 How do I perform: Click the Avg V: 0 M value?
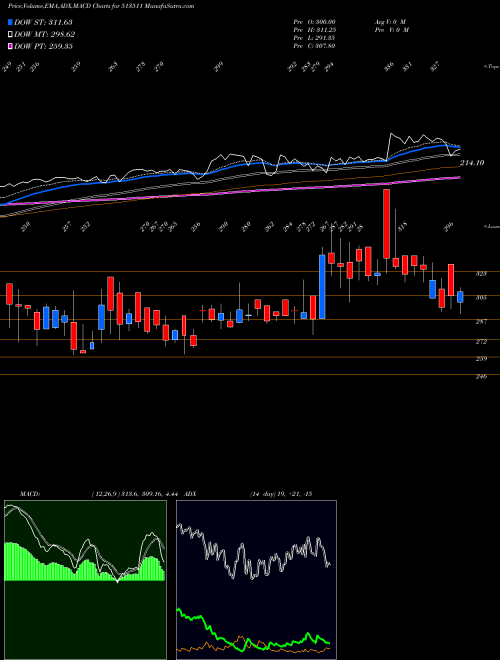(389, 22)
